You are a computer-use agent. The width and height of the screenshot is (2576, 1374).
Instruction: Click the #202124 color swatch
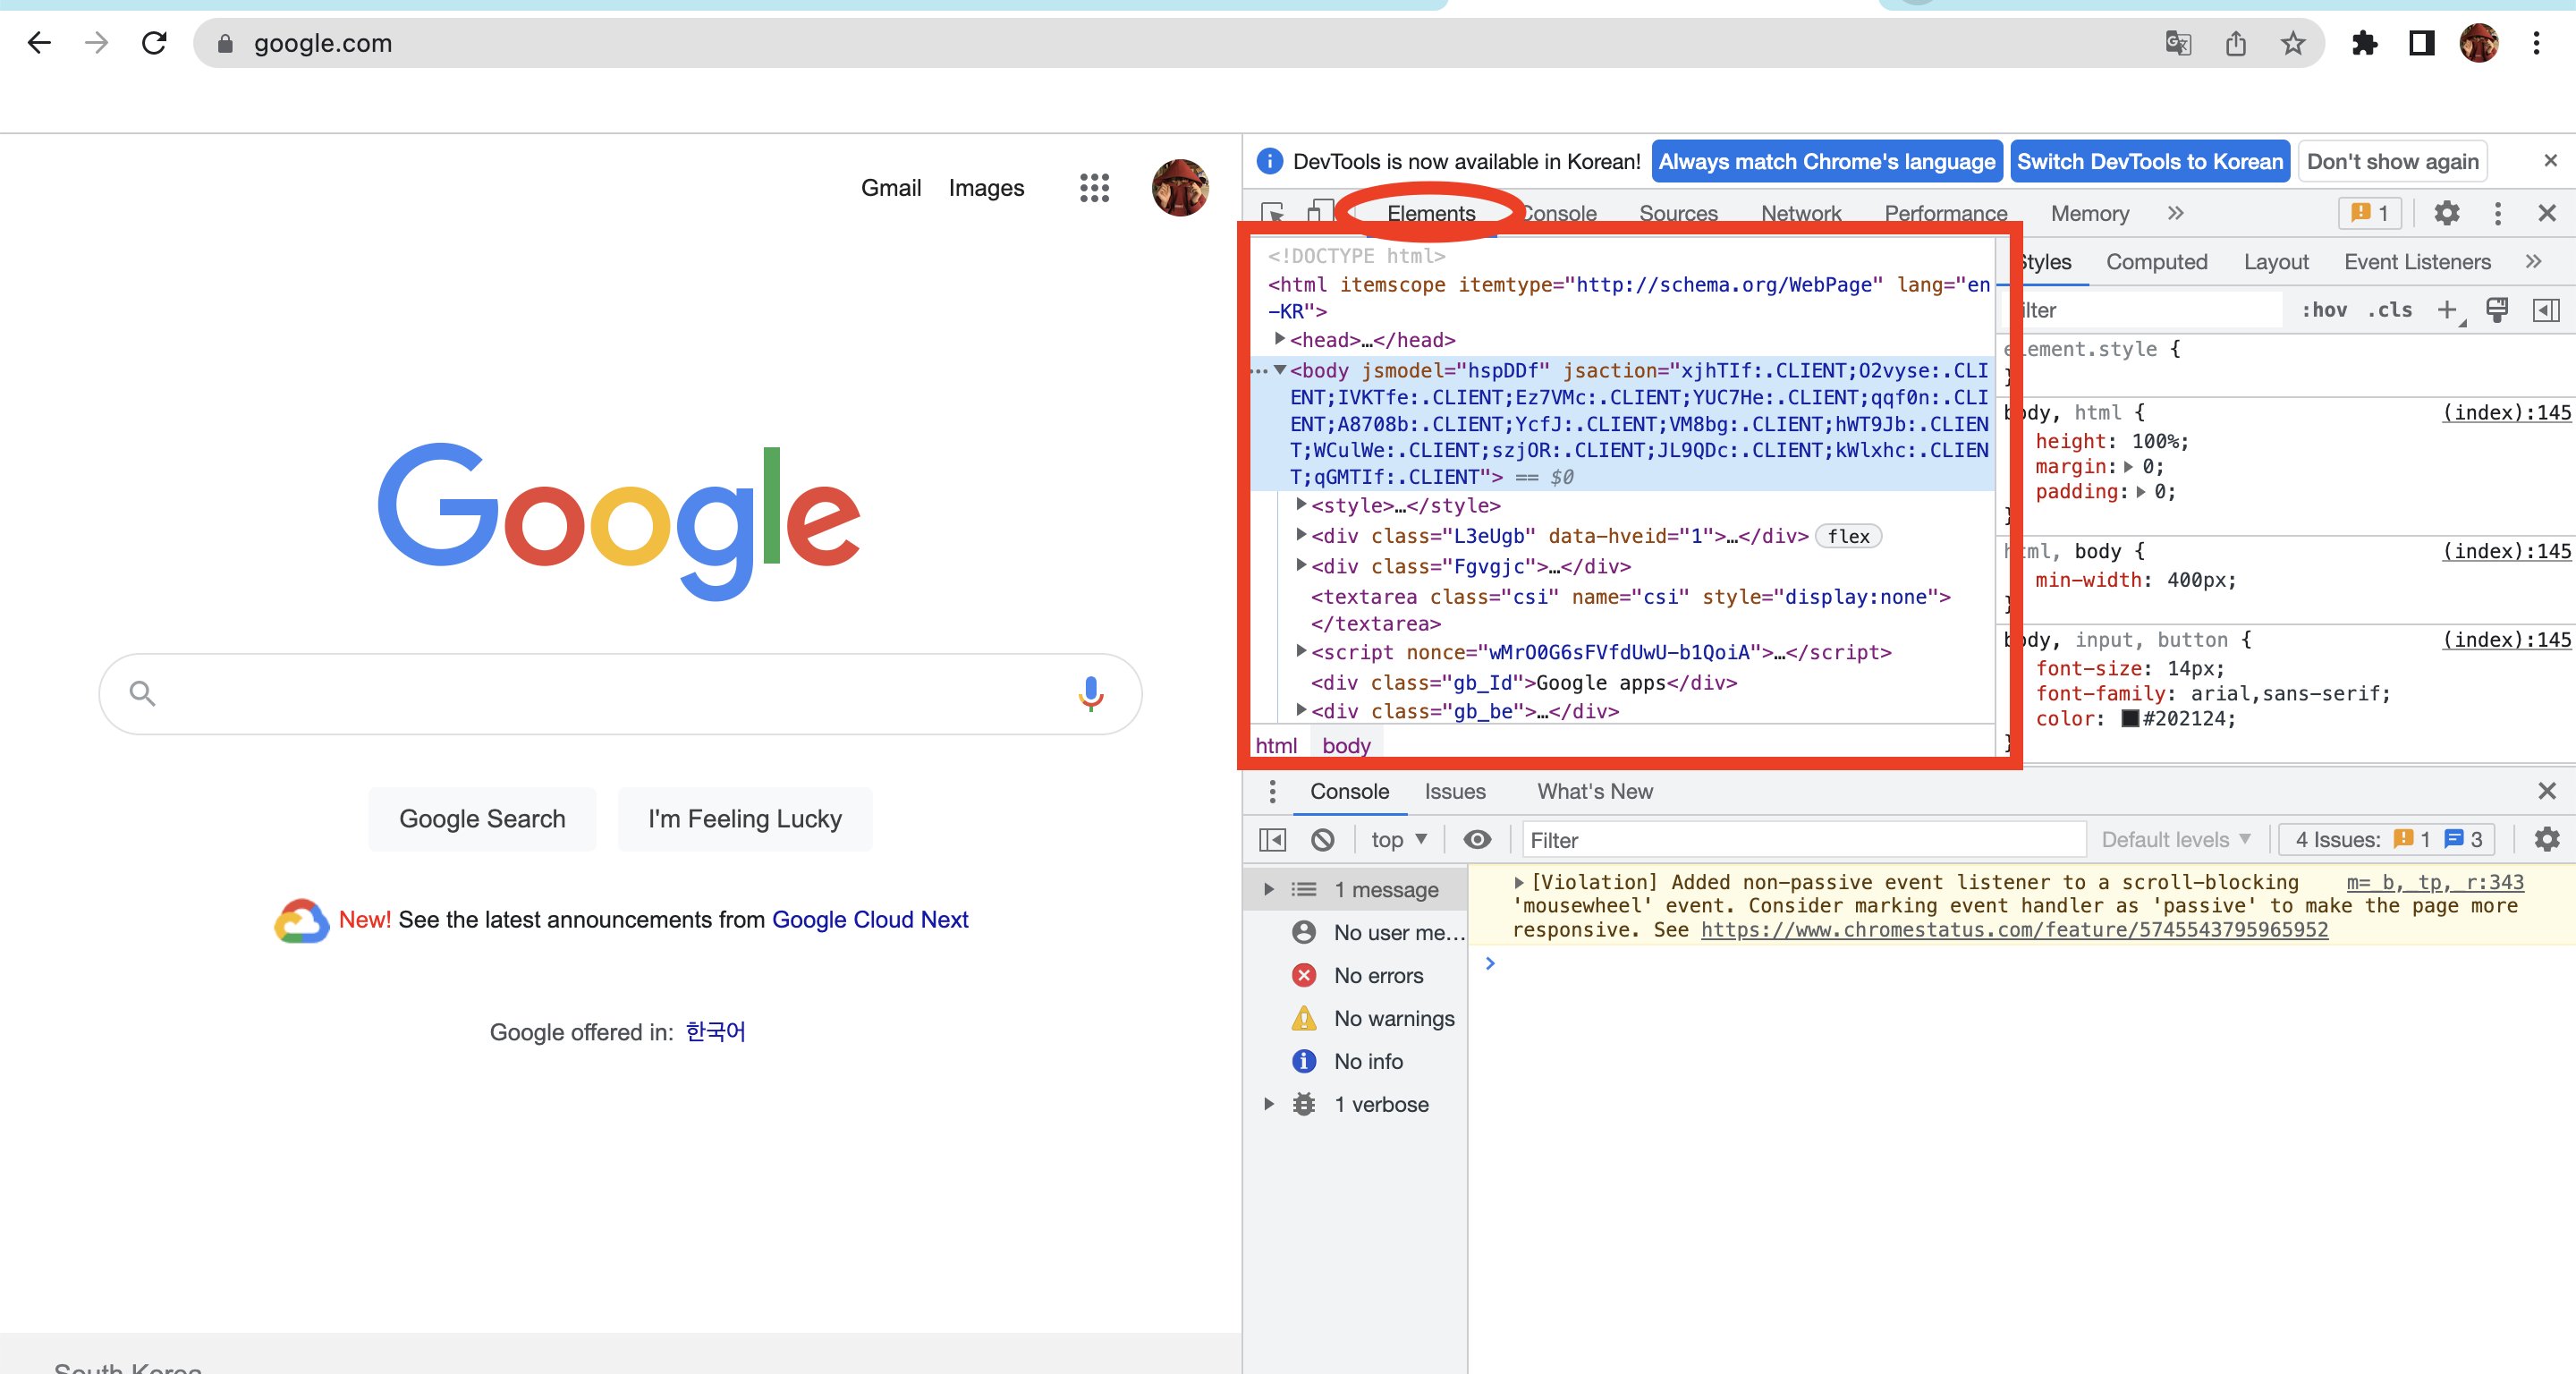pyautogui.click(x=2130, y=718)
